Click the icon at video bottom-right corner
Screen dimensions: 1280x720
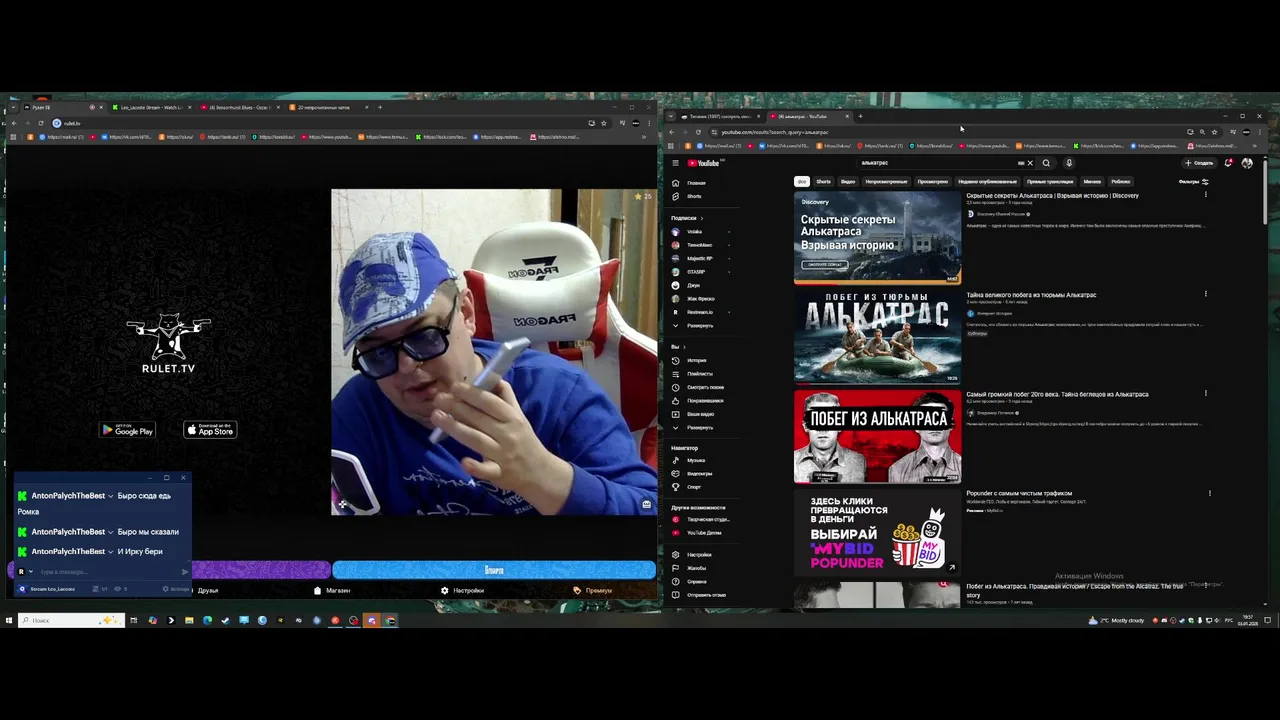pos(646,504)
